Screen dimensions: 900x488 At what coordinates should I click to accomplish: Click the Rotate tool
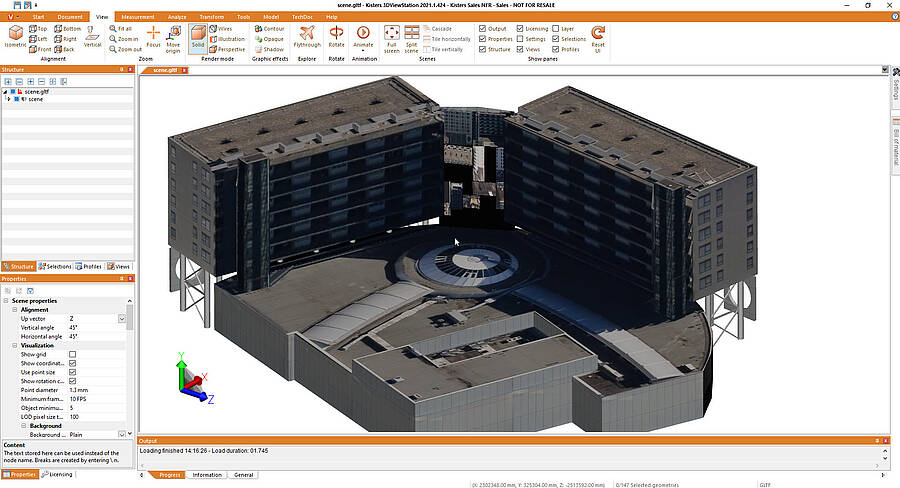336,37
